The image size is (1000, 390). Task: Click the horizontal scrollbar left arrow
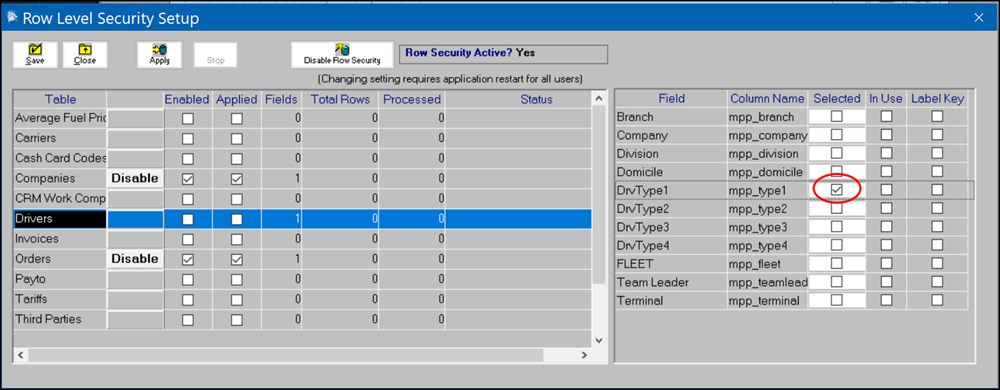tap(20, 355)
